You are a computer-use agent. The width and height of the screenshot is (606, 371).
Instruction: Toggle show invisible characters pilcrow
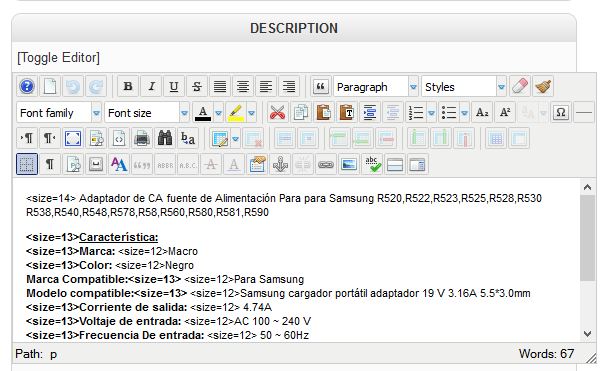point(50,164)
